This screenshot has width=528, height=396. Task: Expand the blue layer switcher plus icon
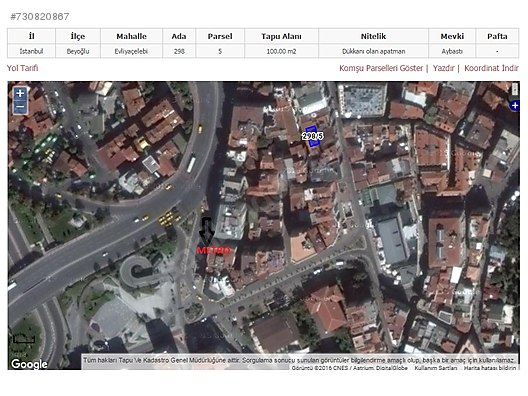tap(515, 106)
